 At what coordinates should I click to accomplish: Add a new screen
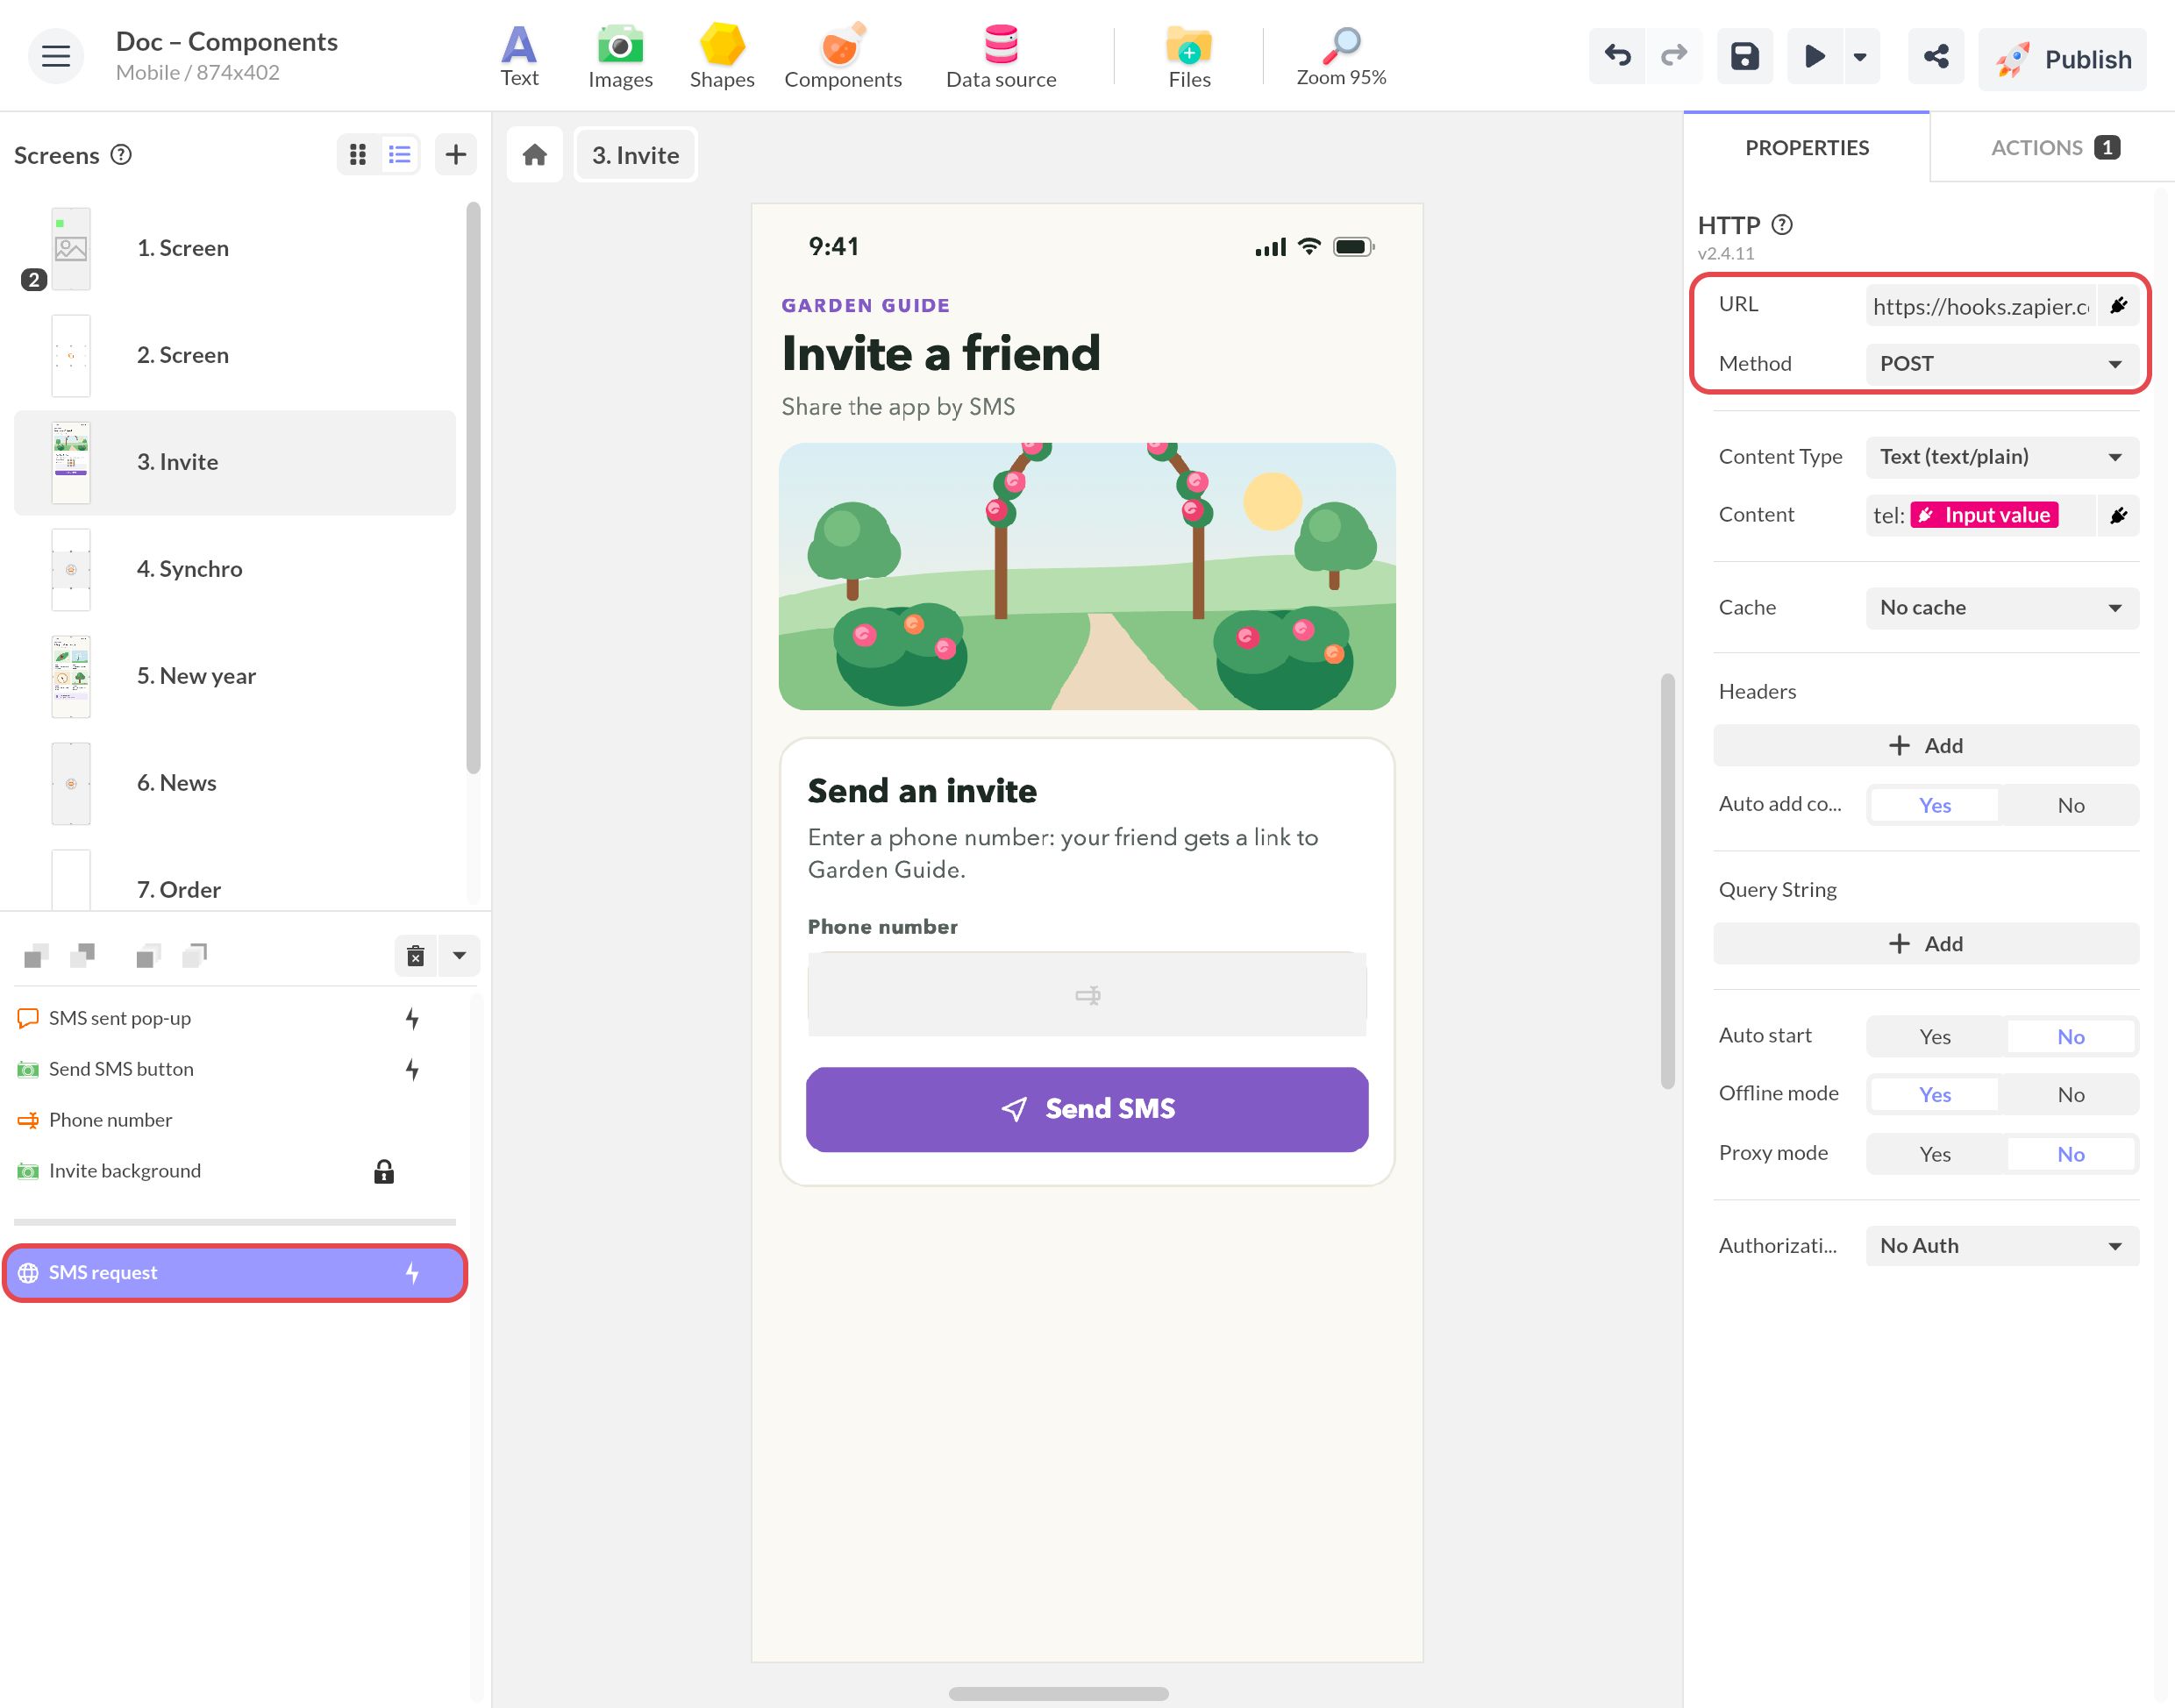[455, 154]
